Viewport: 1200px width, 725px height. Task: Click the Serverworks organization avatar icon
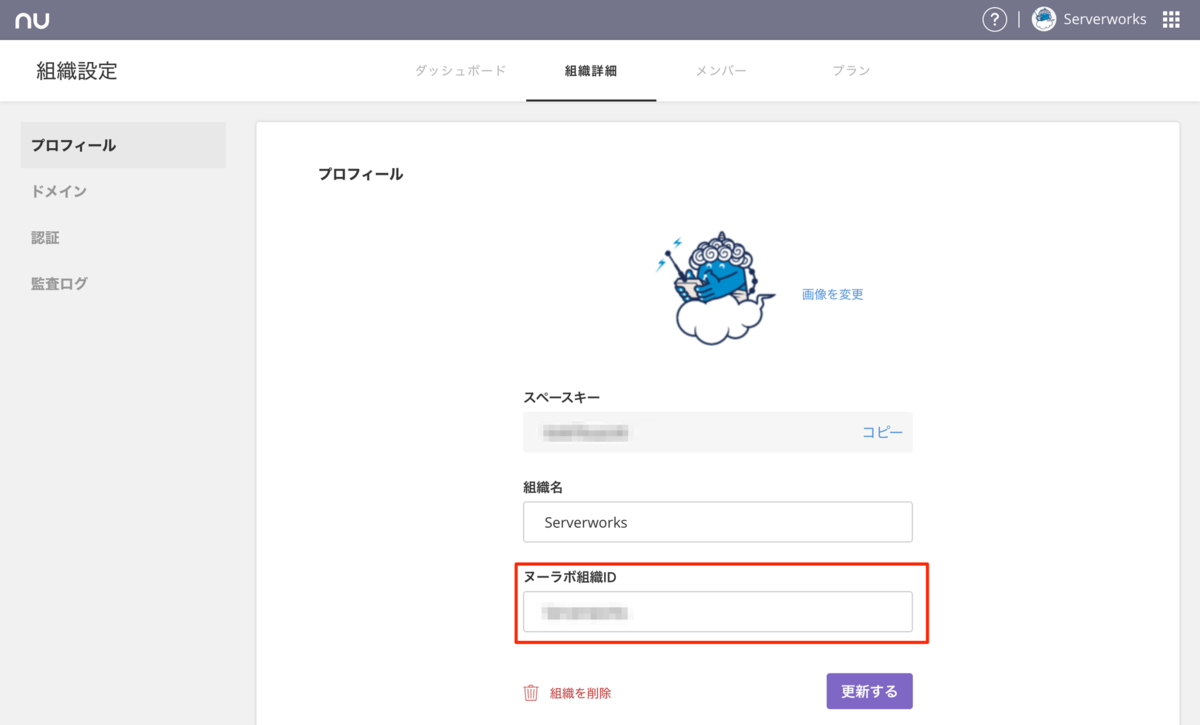(1042, 18)
